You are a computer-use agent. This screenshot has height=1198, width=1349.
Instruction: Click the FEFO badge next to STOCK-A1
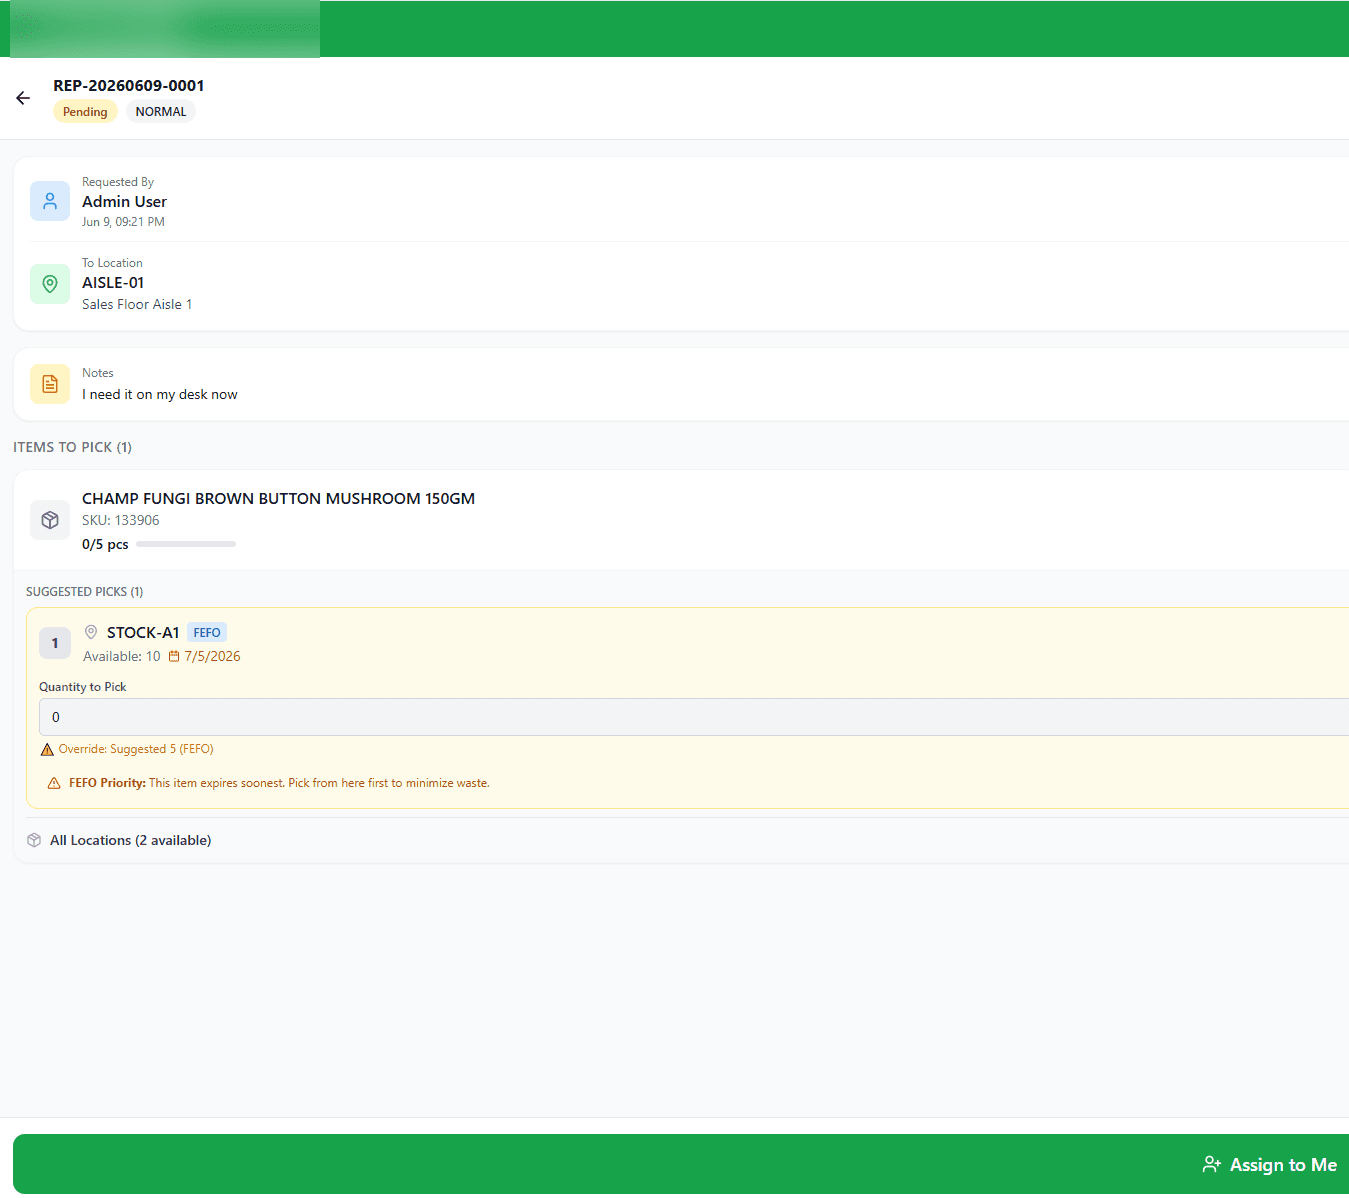coord(207,633)
